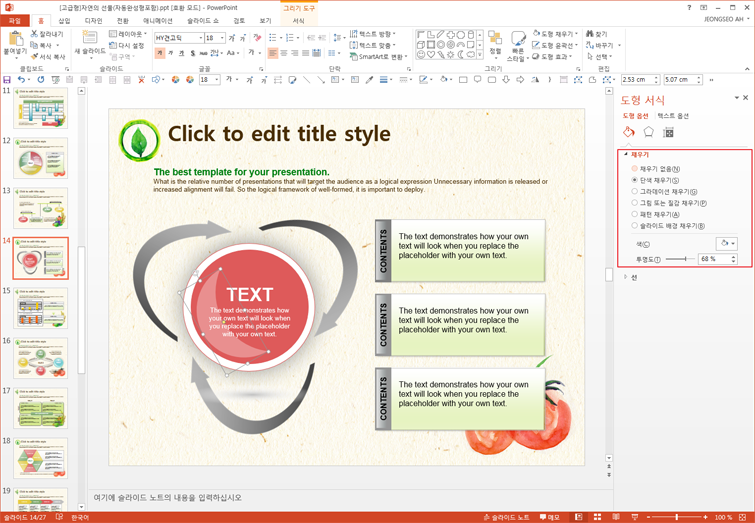Open Shape Fill (도형 채우기) dropdown
Image resolution: width=755 pixels, height=523 pixels.
555,34
